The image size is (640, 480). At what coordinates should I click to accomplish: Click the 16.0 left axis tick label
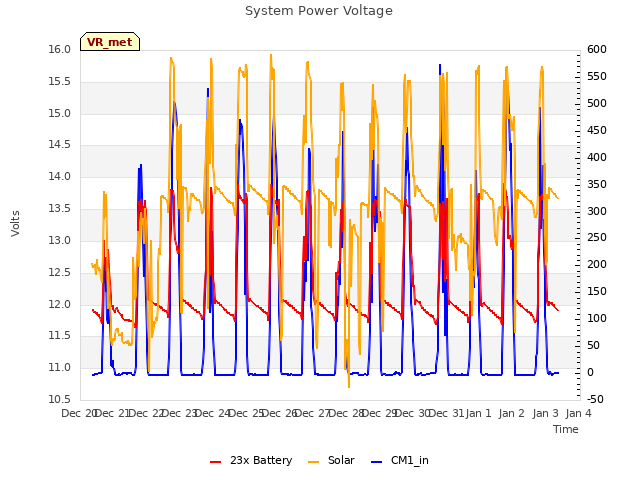click(60, 50)
